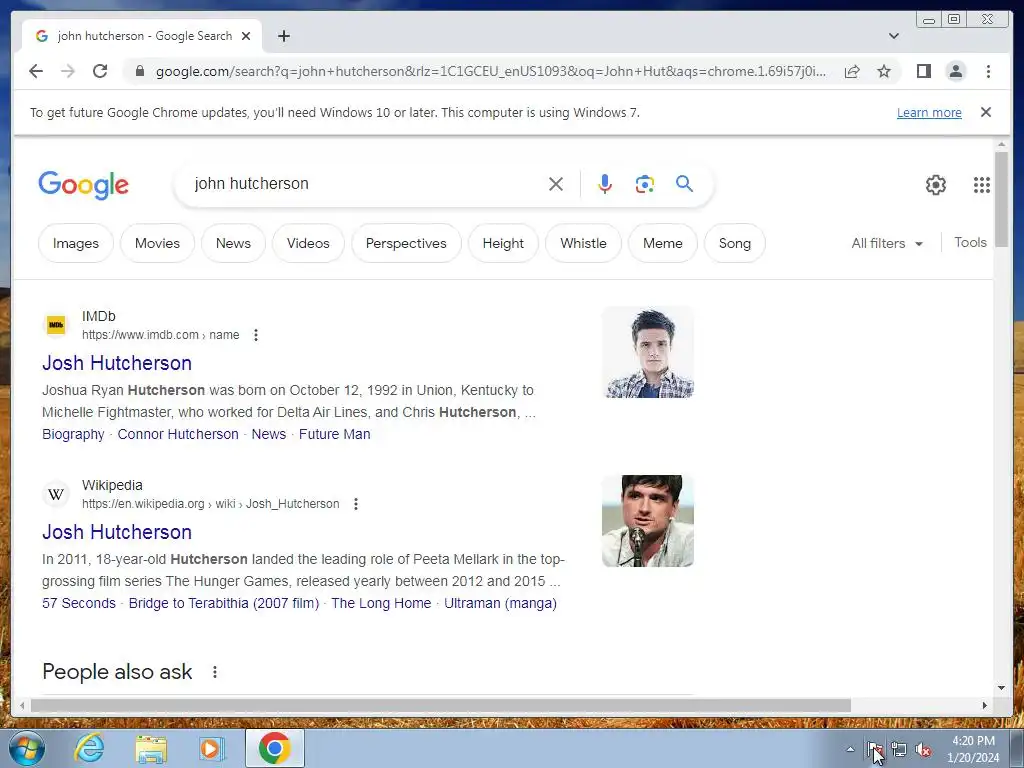
Task: Open a new tab with the plus button
Action: coord(283,36)
